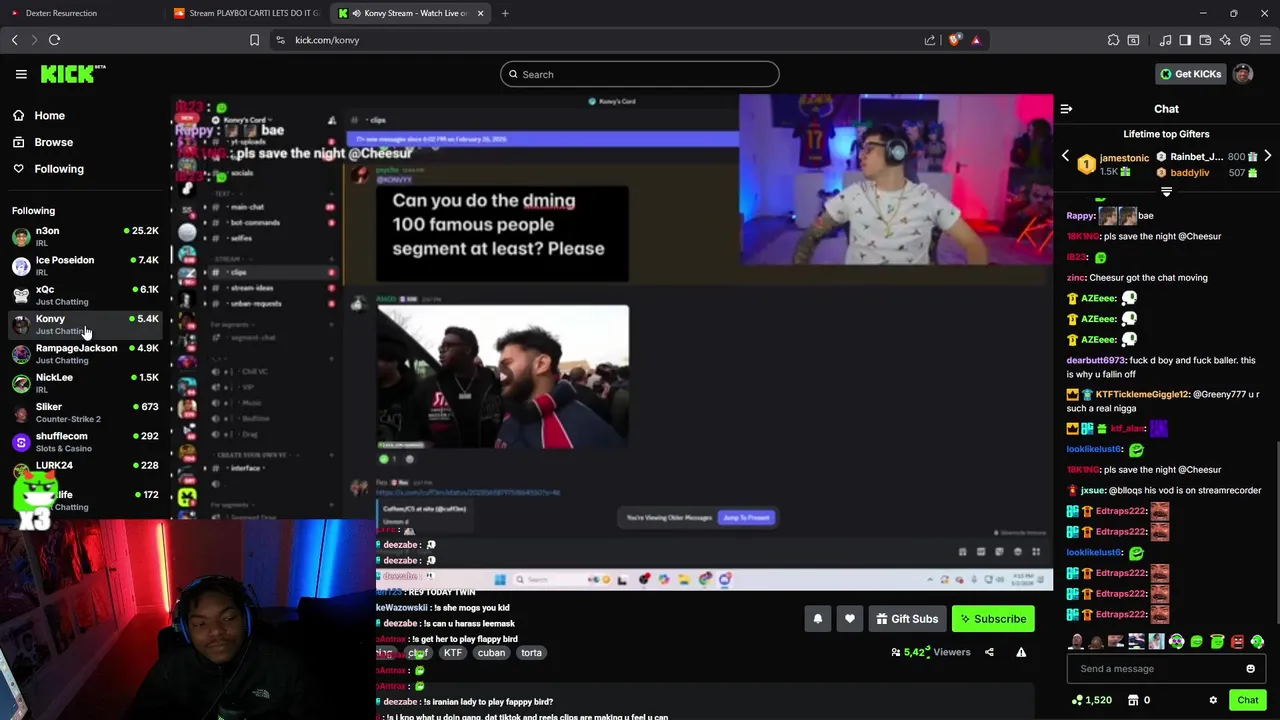Bookmark this page

click(254, 40)
